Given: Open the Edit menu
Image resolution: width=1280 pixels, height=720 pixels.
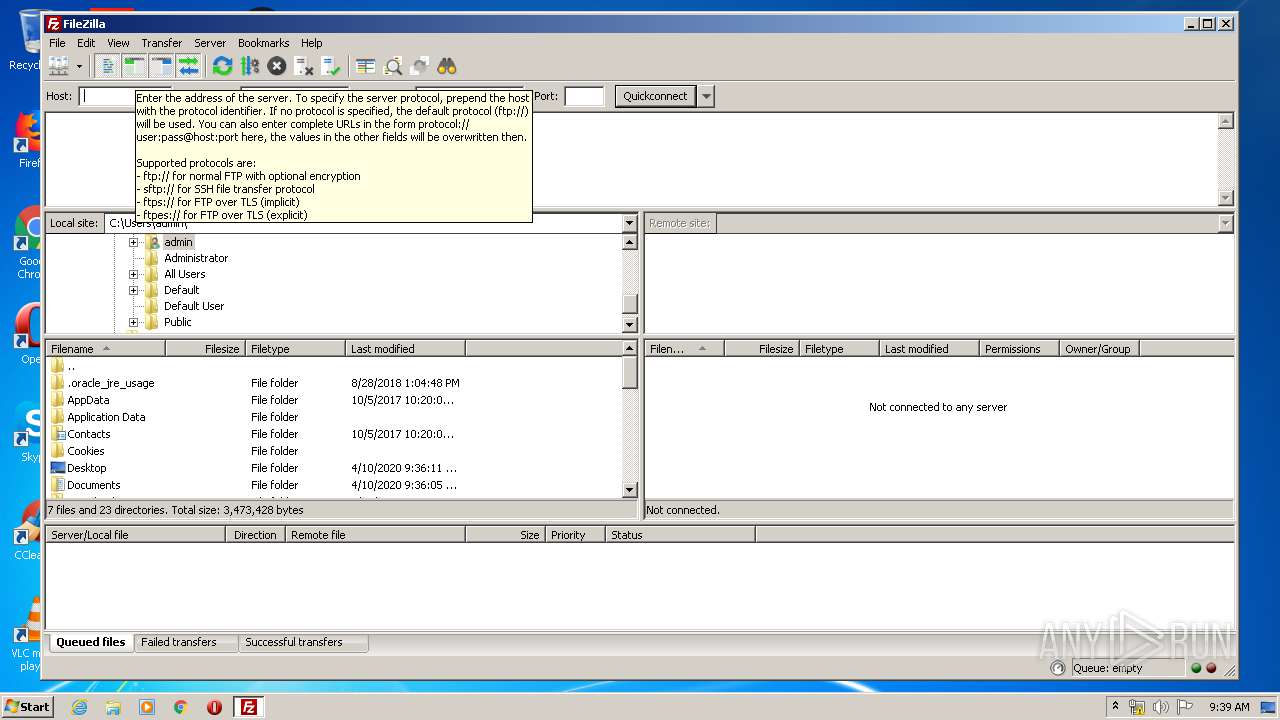Looking at the screenshot, I should (x=86, y=43).
